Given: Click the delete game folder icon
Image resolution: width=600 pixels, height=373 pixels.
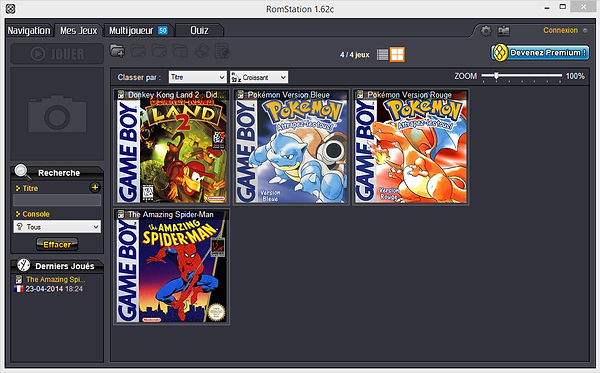Looking at the screenshot, I should (x=180, y=51).
